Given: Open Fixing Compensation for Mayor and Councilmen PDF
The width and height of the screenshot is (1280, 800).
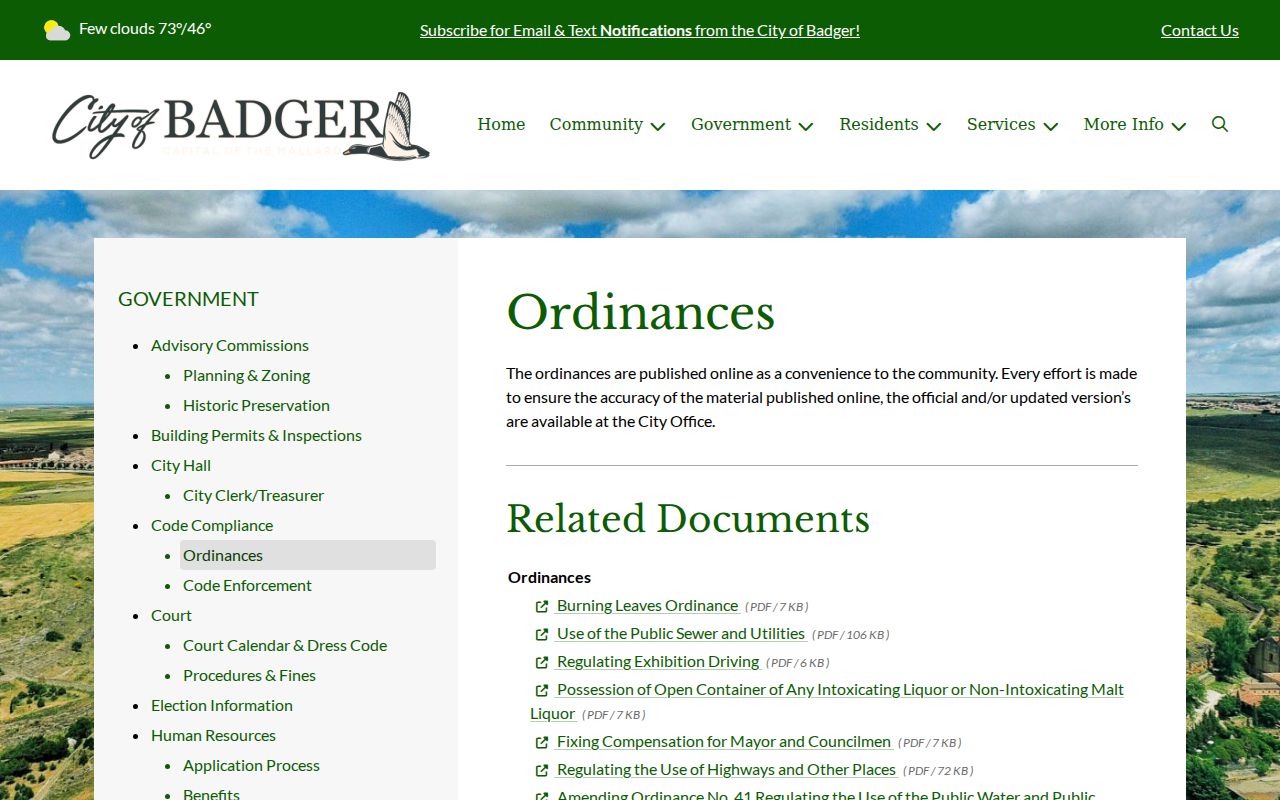Looking at the screenshot, I should 724,742.
